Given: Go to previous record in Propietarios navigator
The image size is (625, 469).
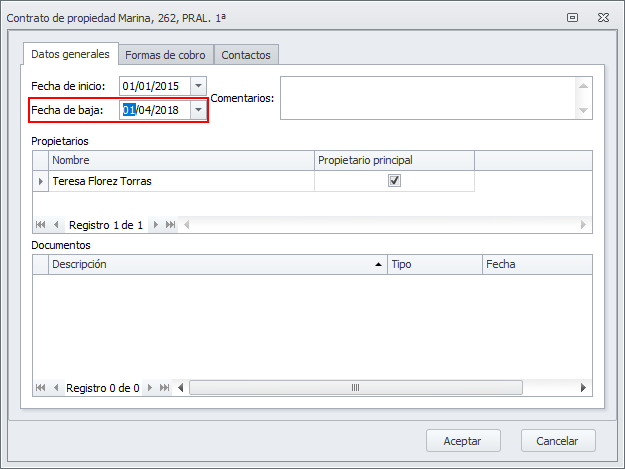Looking at the screenshot, I should pyautogui.click(x=56, y=225).
